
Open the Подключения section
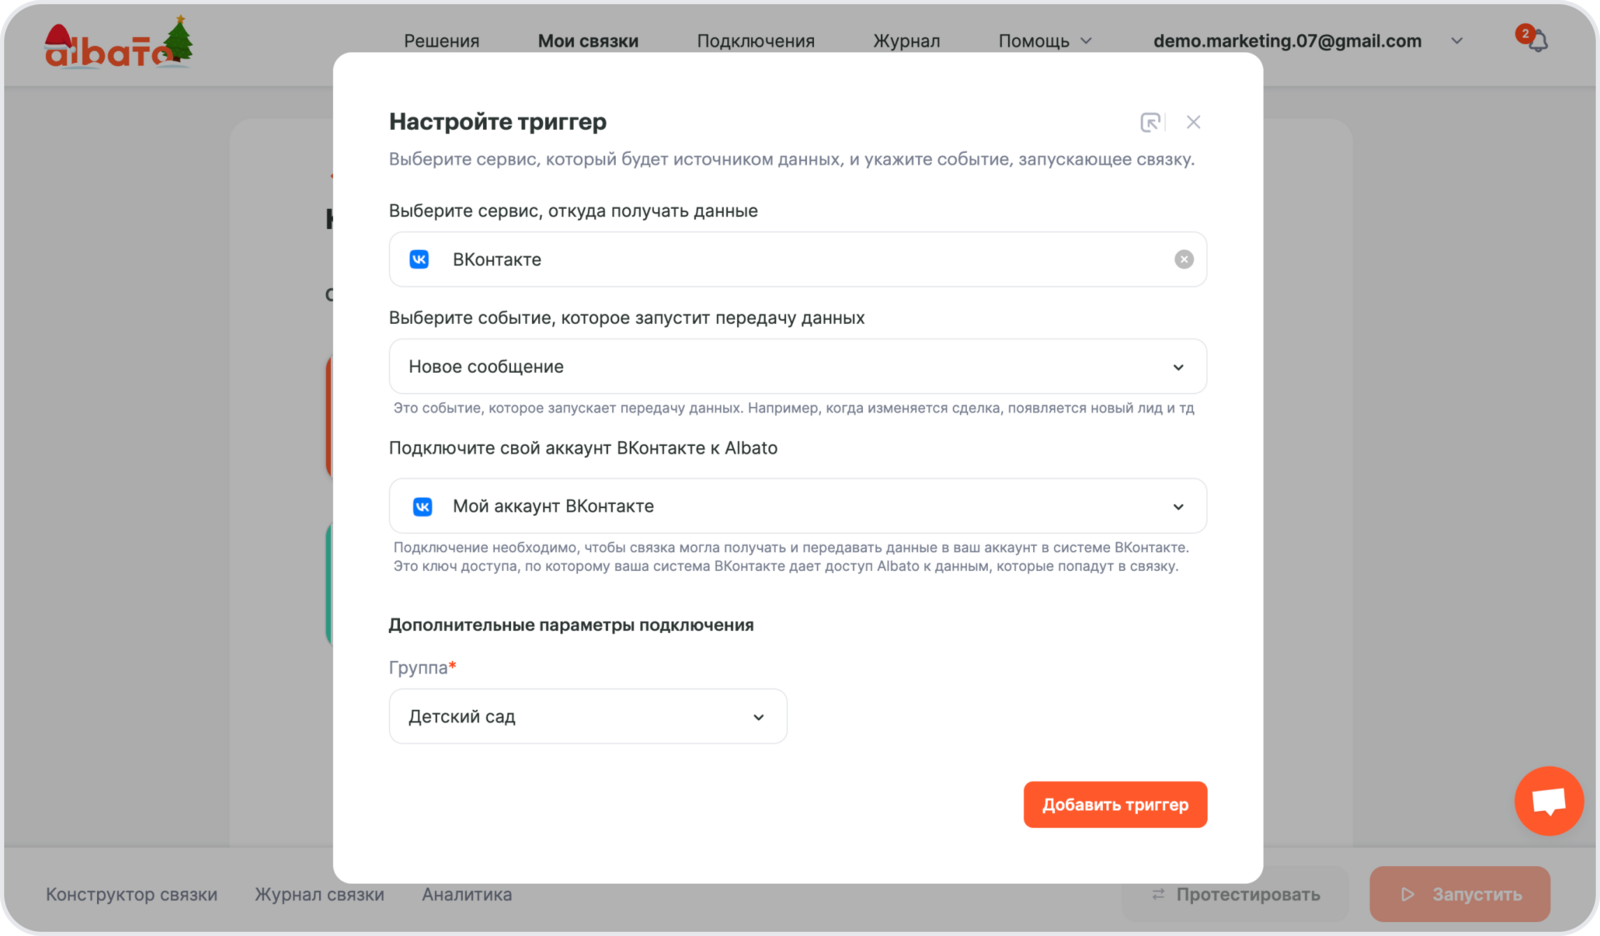(x=755, y=41)
